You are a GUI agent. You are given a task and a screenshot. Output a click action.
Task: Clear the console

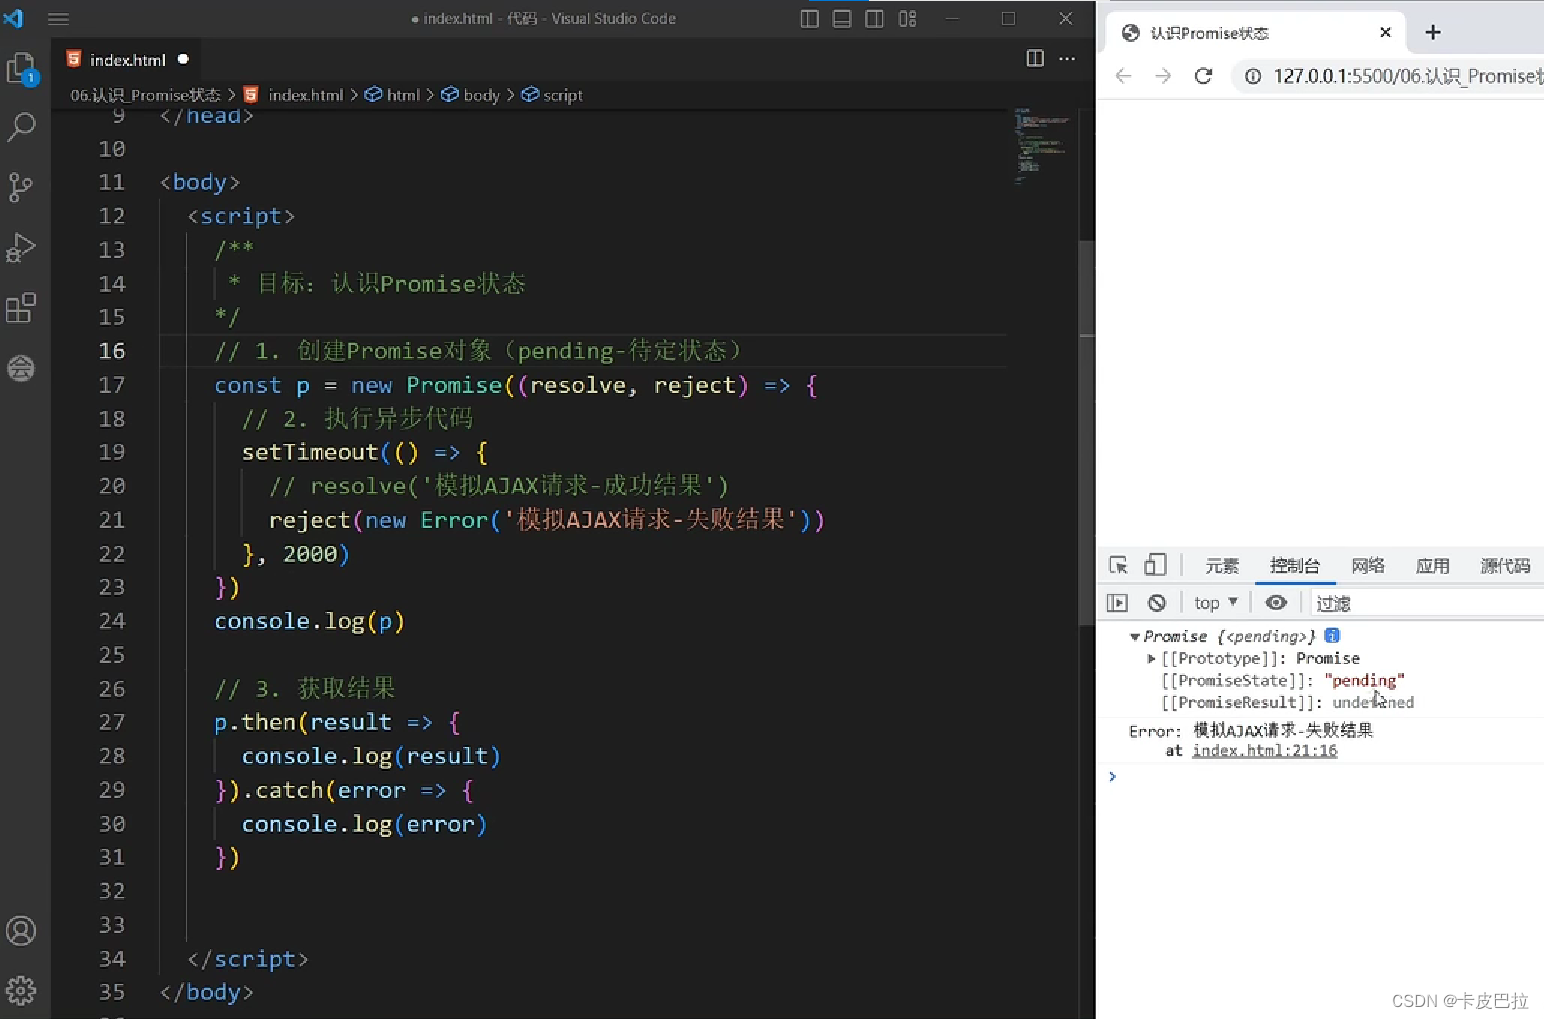click(1157, 603)
